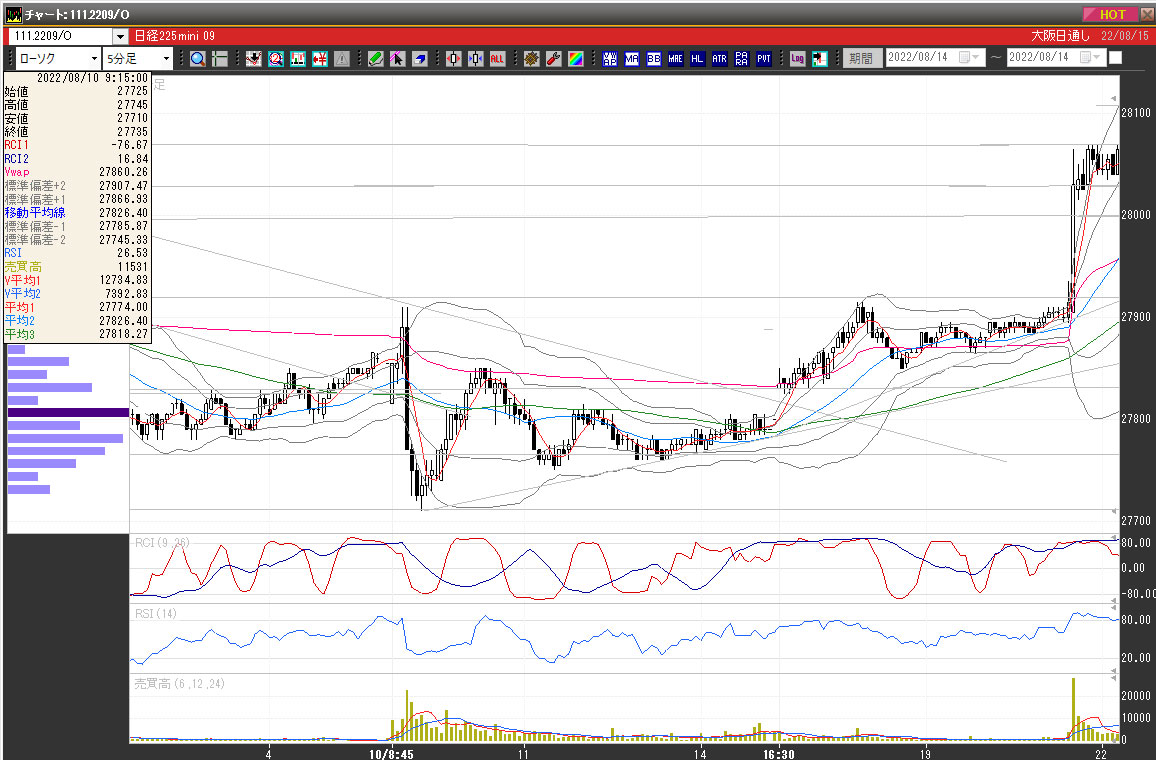The height and width of the screenshot is (760, 1156).
Task: Click the 大阪日通し session label
Action: coord(1060,35)
